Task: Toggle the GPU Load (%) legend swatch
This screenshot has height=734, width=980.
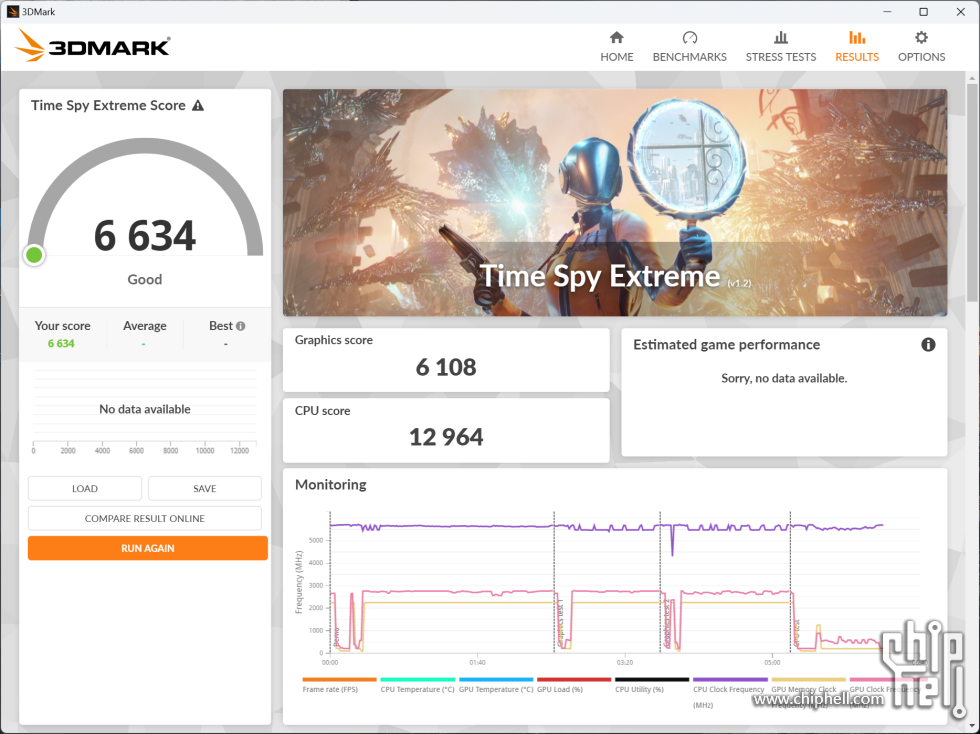Action: [x=574, y=679]
